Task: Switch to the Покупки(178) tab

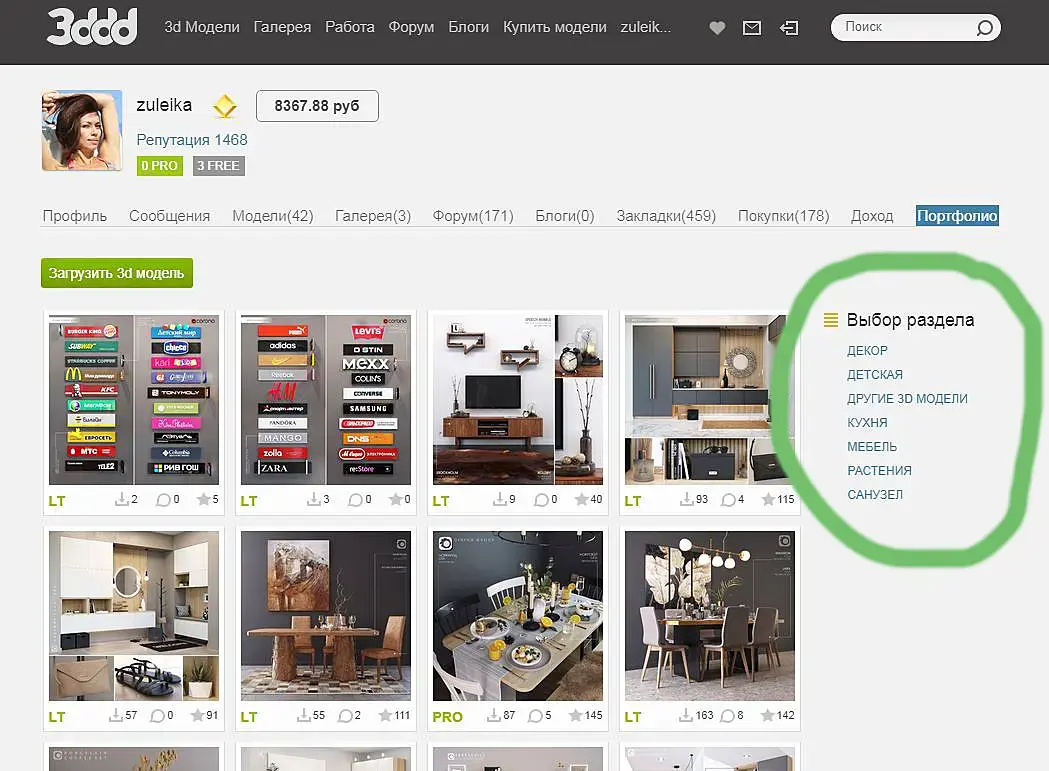Action: (783, 216)
